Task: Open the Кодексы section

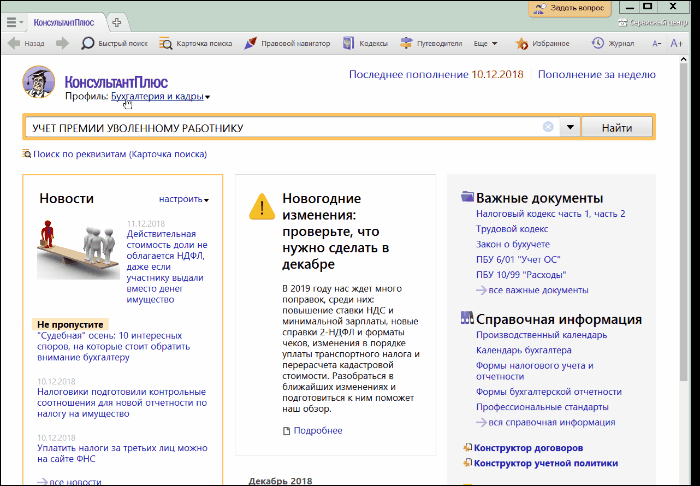Action: point(365,43)
